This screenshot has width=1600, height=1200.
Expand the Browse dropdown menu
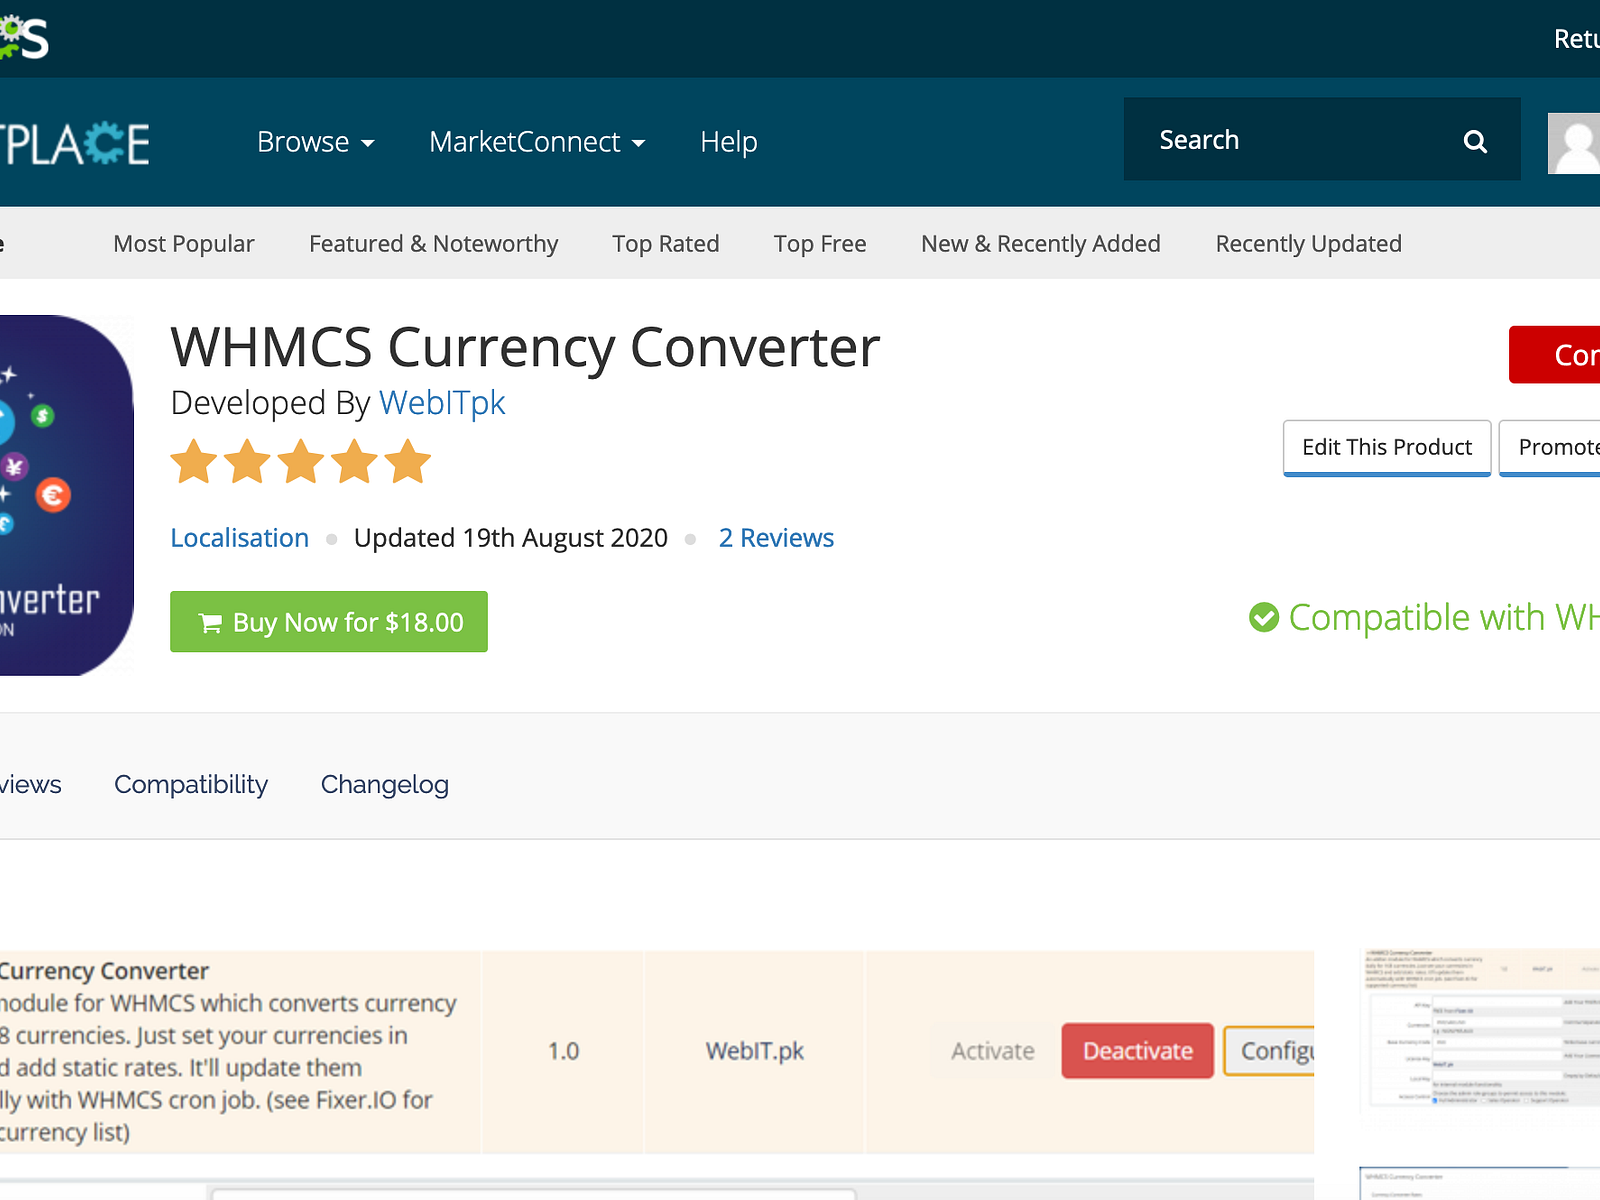click(x=316, y=142)
